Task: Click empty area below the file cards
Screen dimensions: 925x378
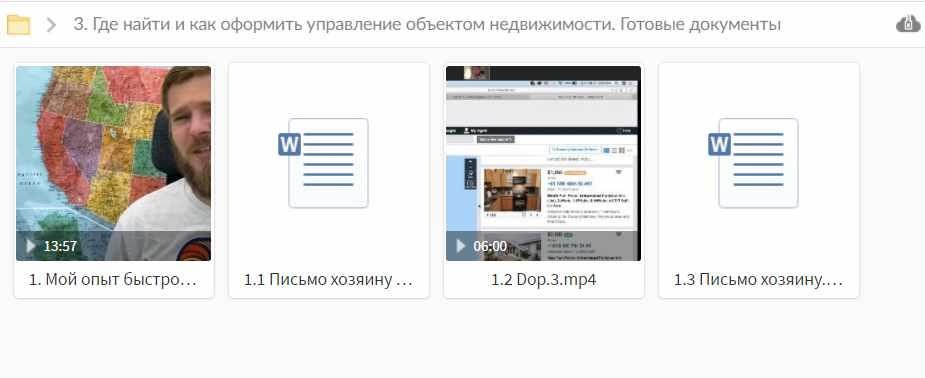Action: [462, 339]
